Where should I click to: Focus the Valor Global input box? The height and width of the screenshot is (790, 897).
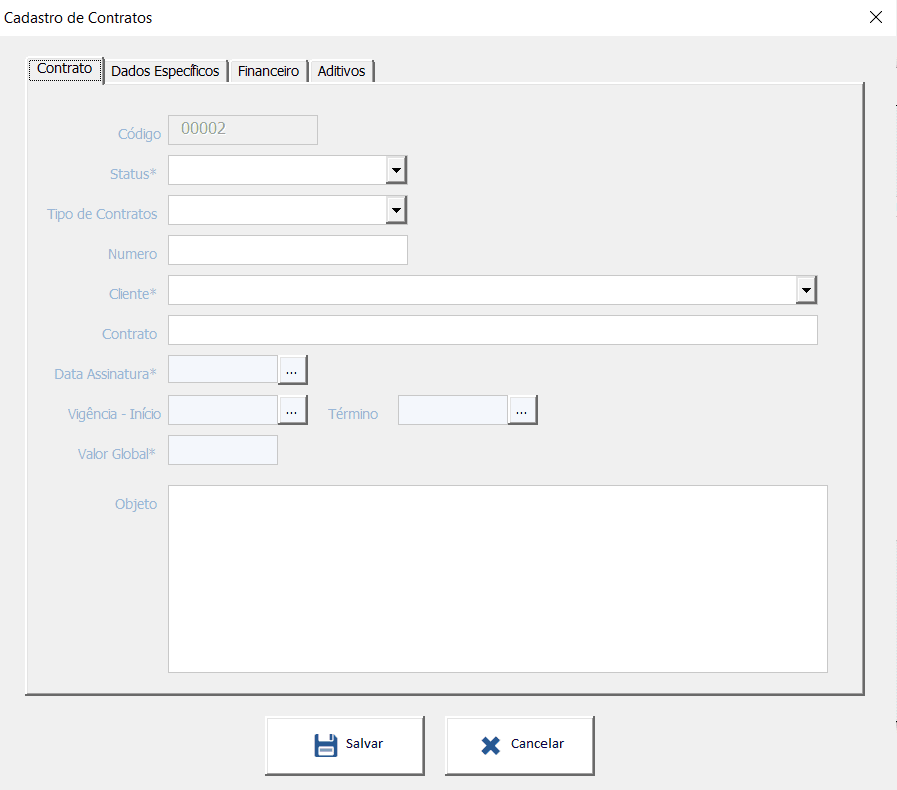[x=223, y=450]
